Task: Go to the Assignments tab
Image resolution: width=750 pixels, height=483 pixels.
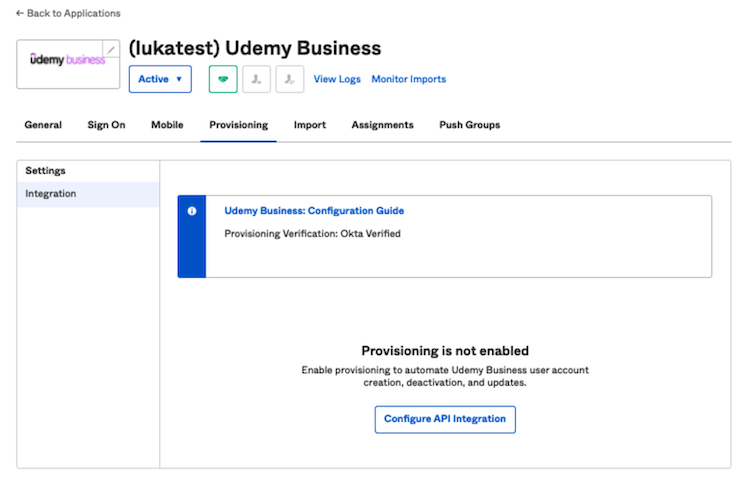Action: [382, 125]
